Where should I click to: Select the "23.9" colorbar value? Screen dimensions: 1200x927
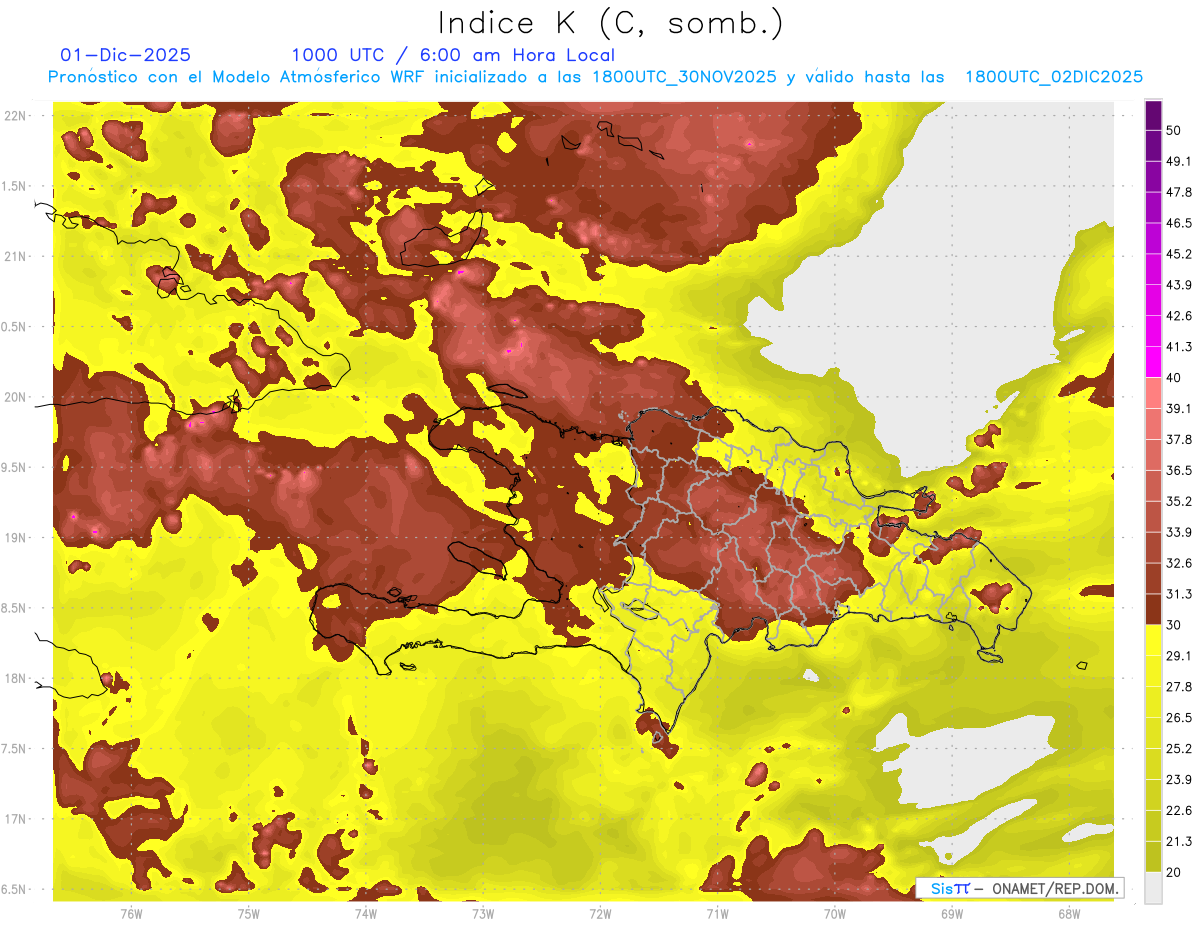point(1179,780)
